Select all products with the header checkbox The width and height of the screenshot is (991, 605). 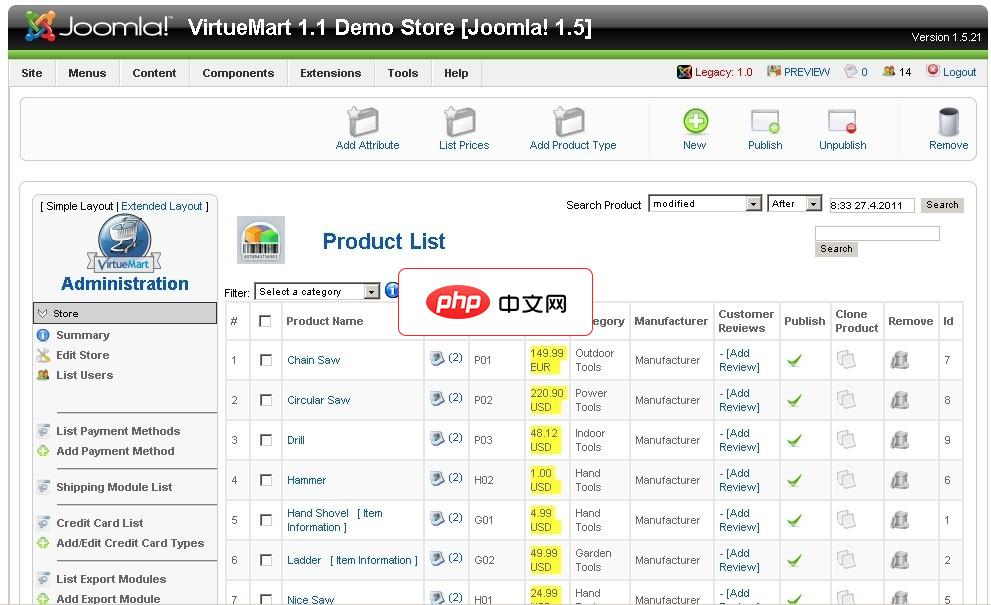click(x=267, y=321)
